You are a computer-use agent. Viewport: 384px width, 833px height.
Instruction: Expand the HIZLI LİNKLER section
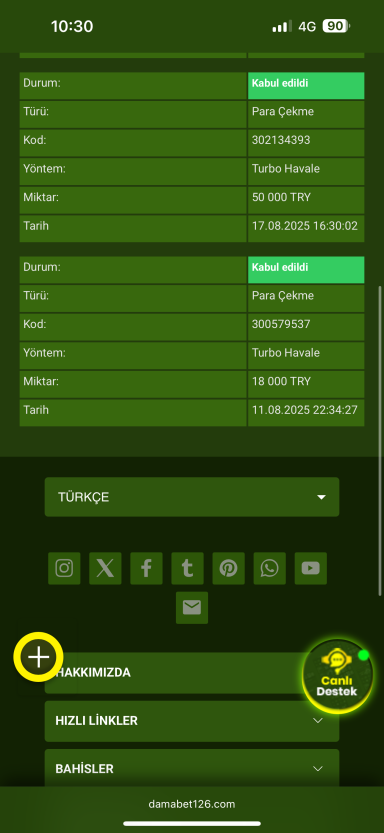click(192, 721)
